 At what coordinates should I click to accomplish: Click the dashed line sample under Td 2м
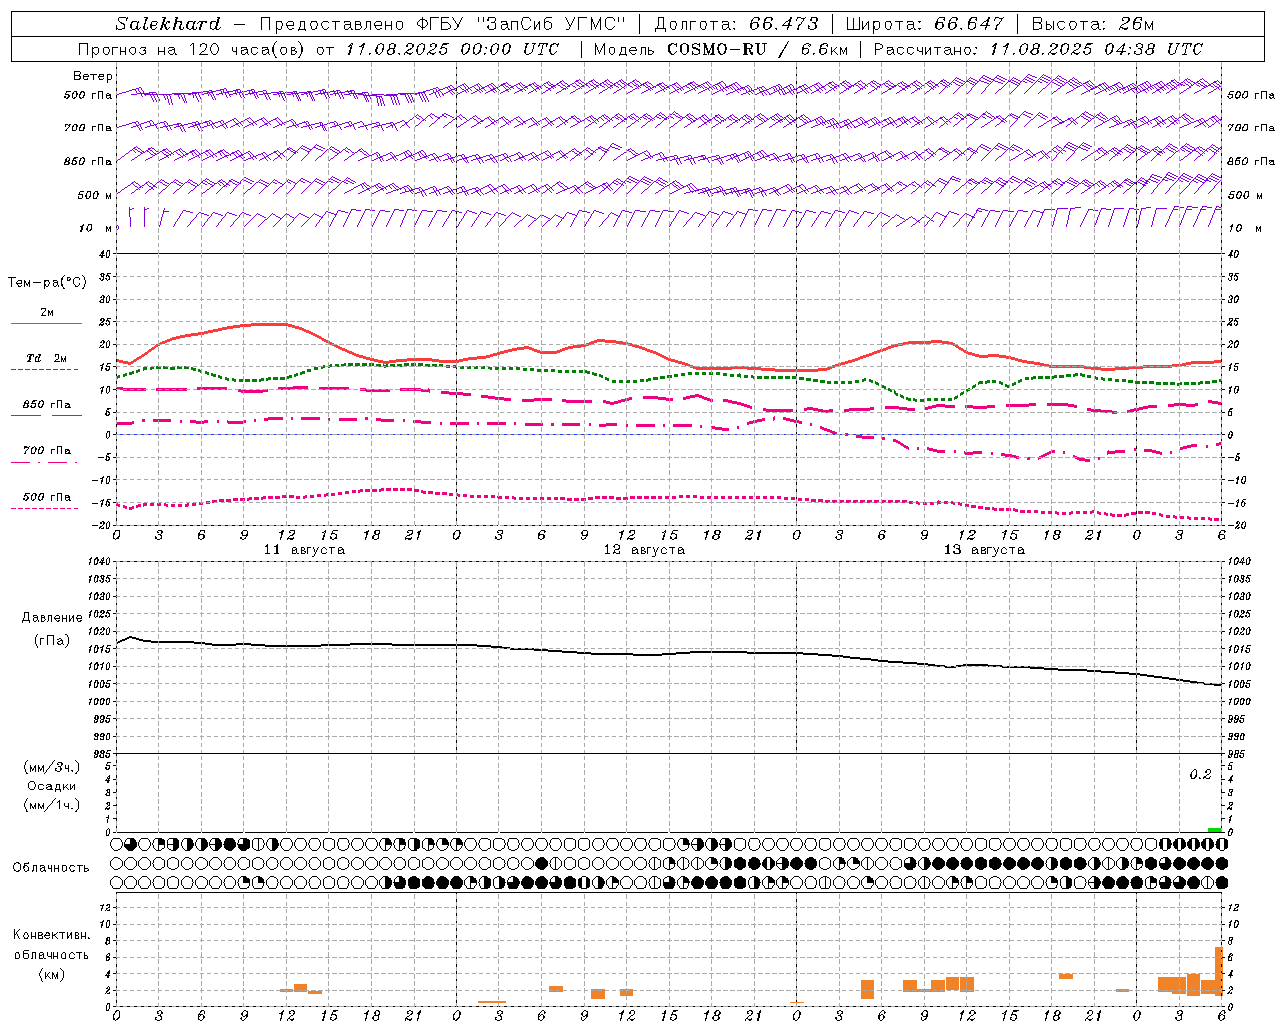point(45,370)
